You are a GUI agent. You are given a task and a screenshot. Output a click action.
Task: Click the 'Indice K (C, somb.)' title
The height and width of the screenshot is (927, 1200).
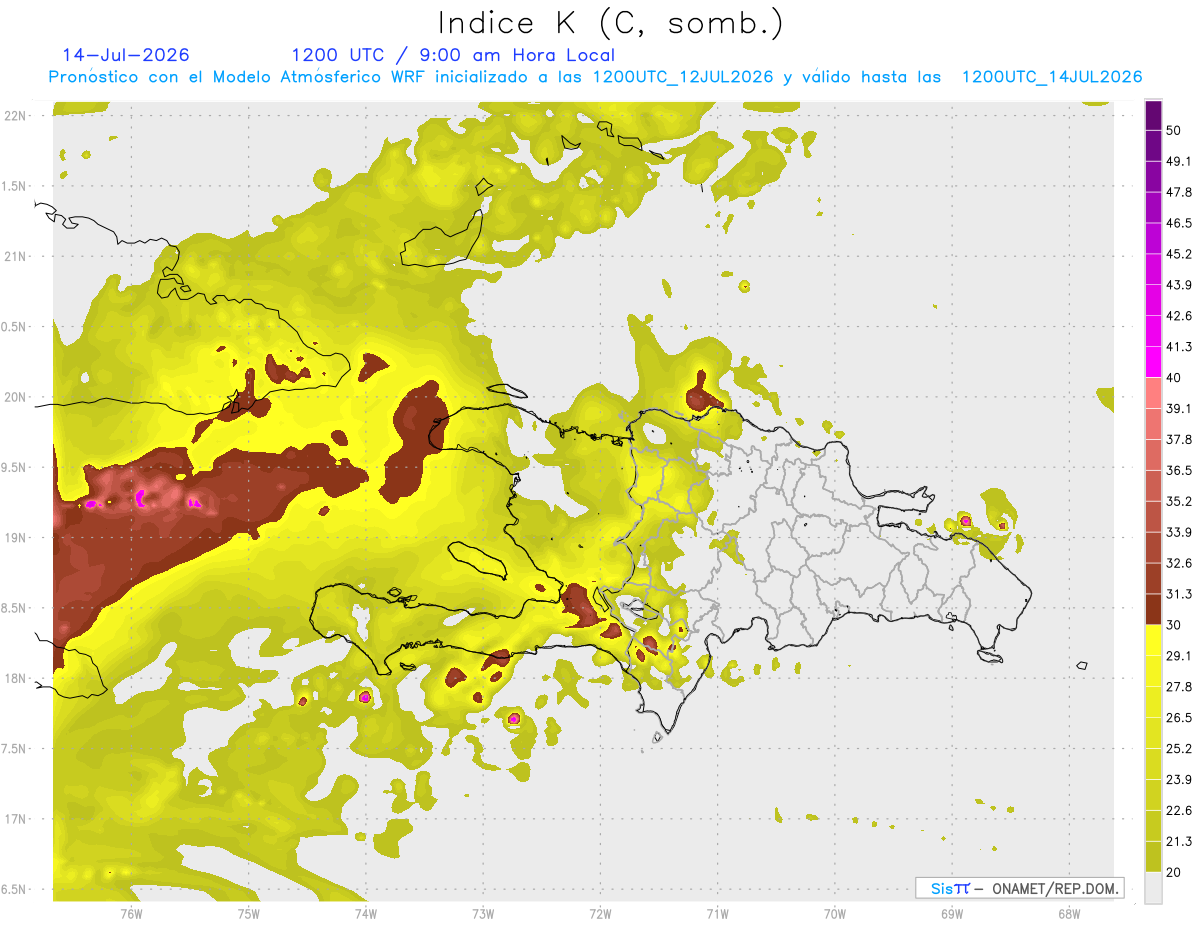611,22
